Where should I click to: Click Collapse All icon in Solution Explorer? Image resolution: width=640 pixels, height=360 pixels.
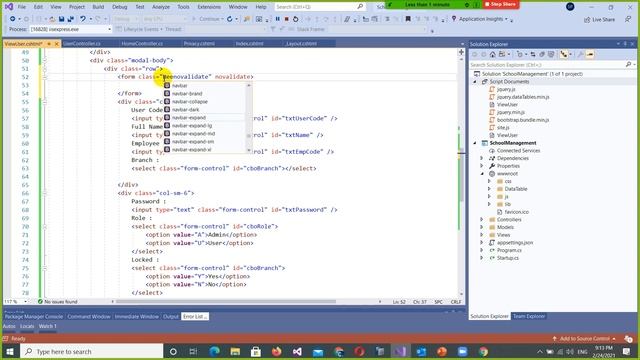tap(542, 54)
